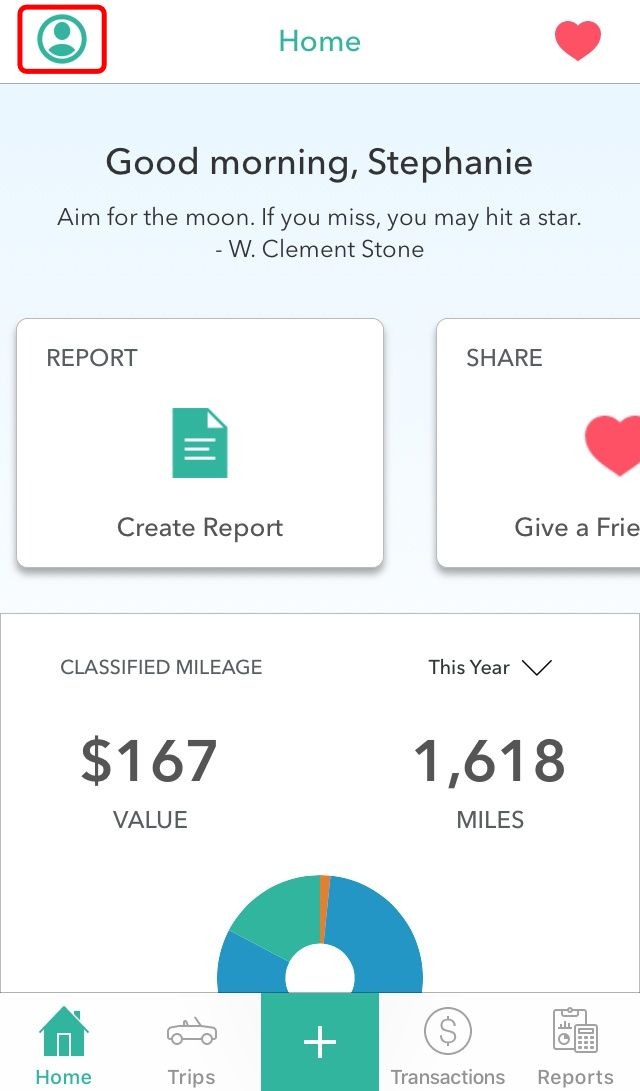Screen dimensions: 640x1091
Task: Switch to the Trips tab label
Action: pos(191,1076)
